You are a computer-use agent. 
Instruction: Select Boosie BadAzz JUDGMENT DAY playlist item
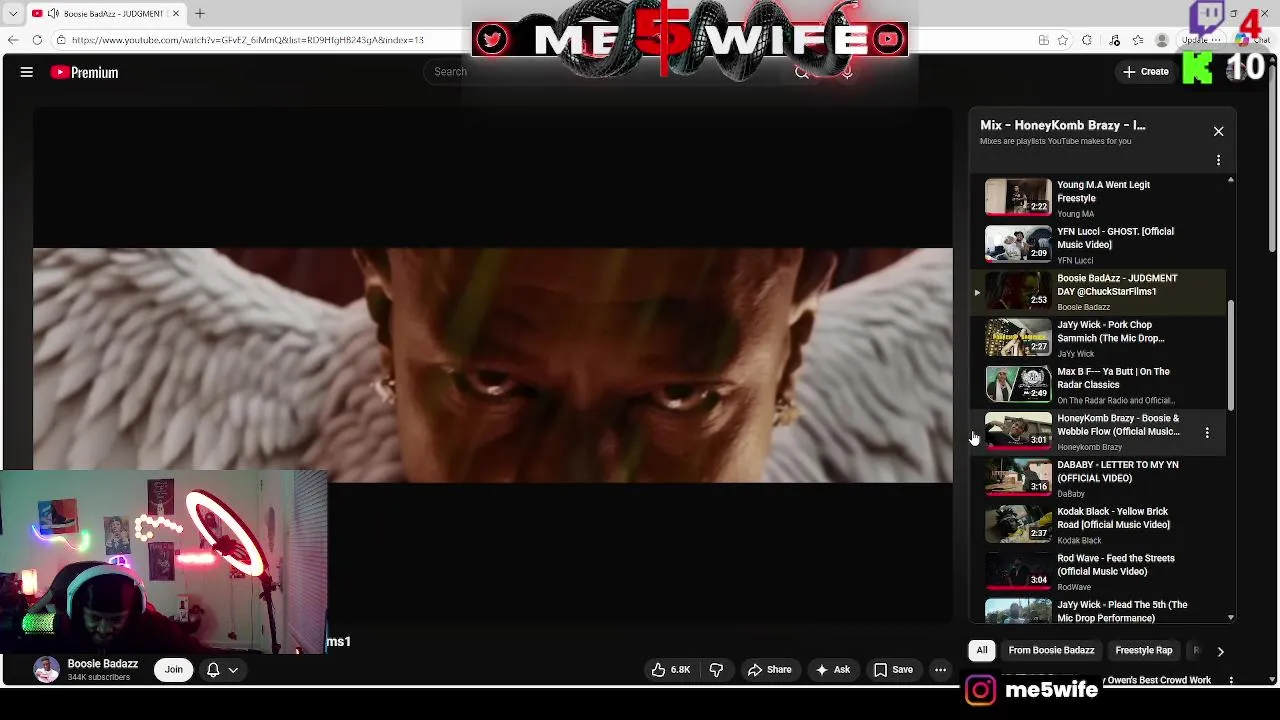(x=1098, y=291)
